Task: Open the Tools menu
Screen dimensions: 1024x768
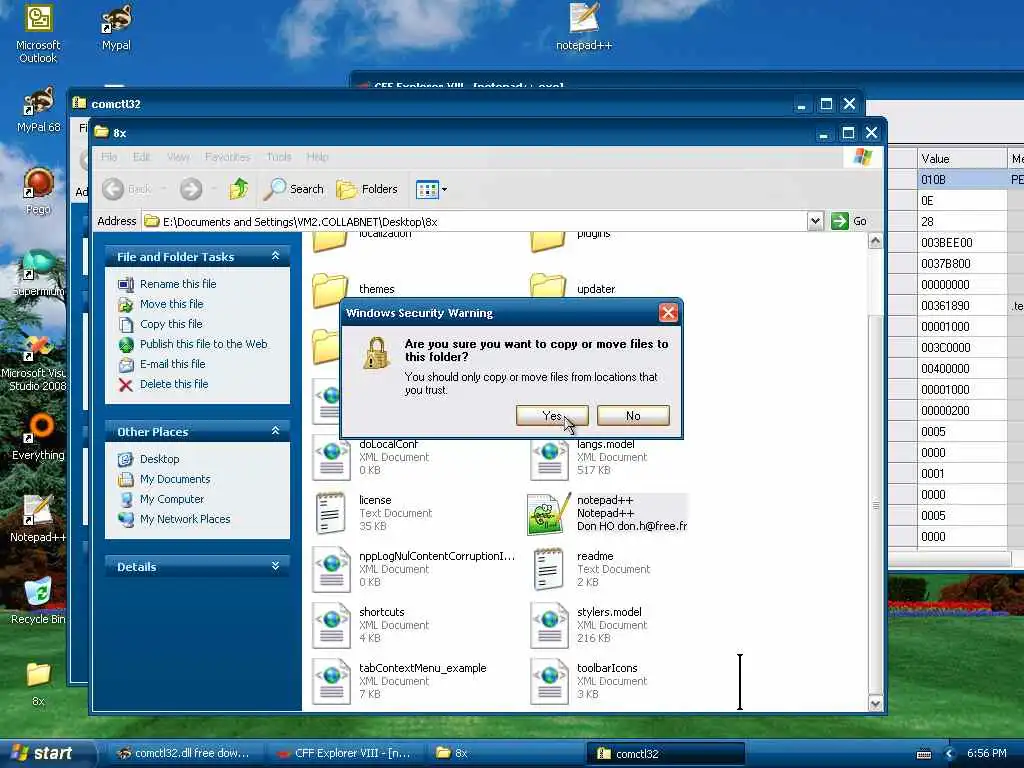Action: pos(279,157)
